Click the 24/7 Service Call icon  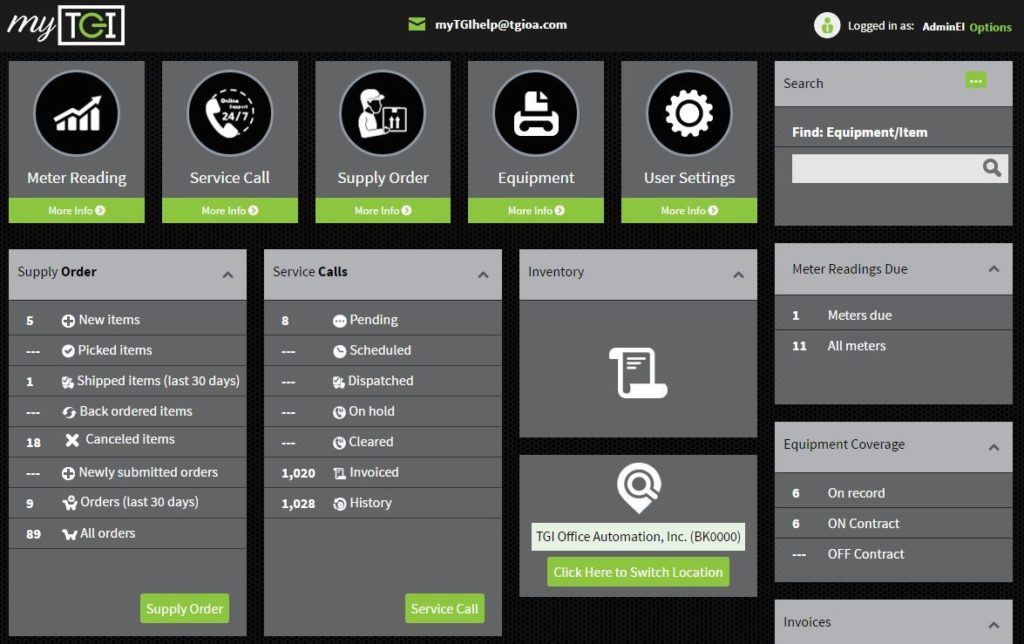click(229, 112)
